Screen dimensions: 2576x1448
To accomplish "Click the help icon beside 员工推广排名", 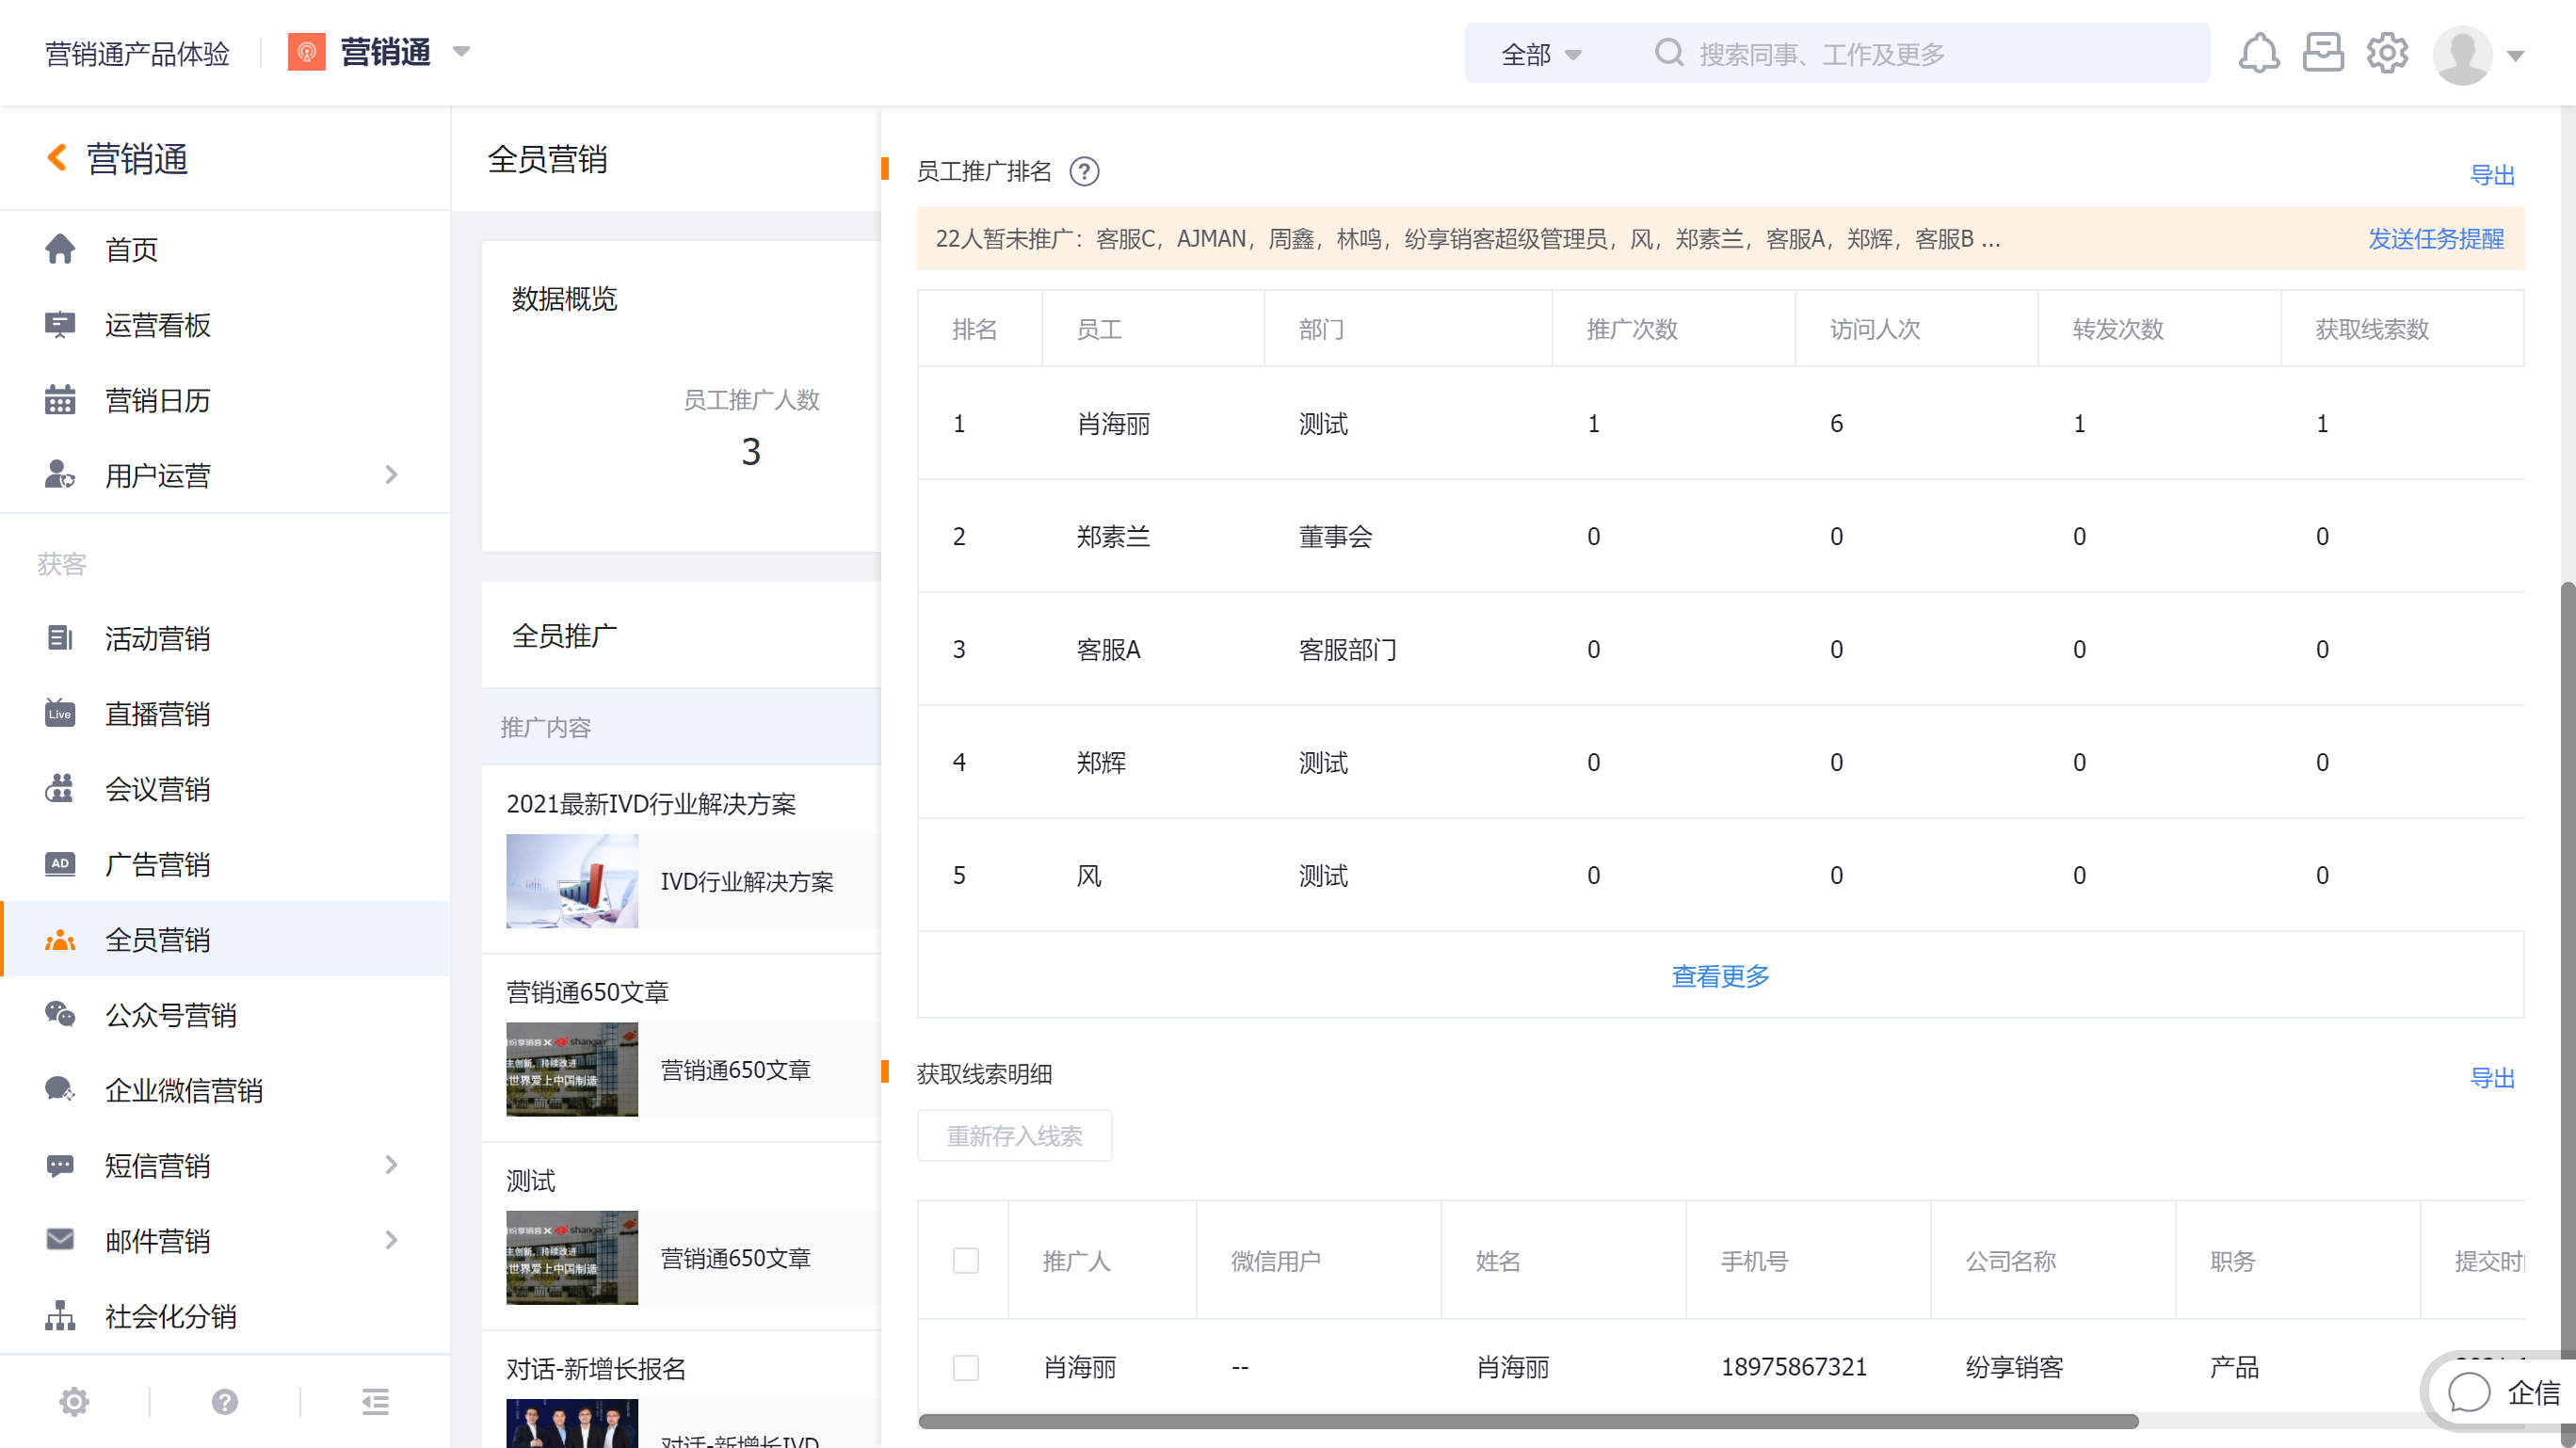I will click(x=1084, y=172).
